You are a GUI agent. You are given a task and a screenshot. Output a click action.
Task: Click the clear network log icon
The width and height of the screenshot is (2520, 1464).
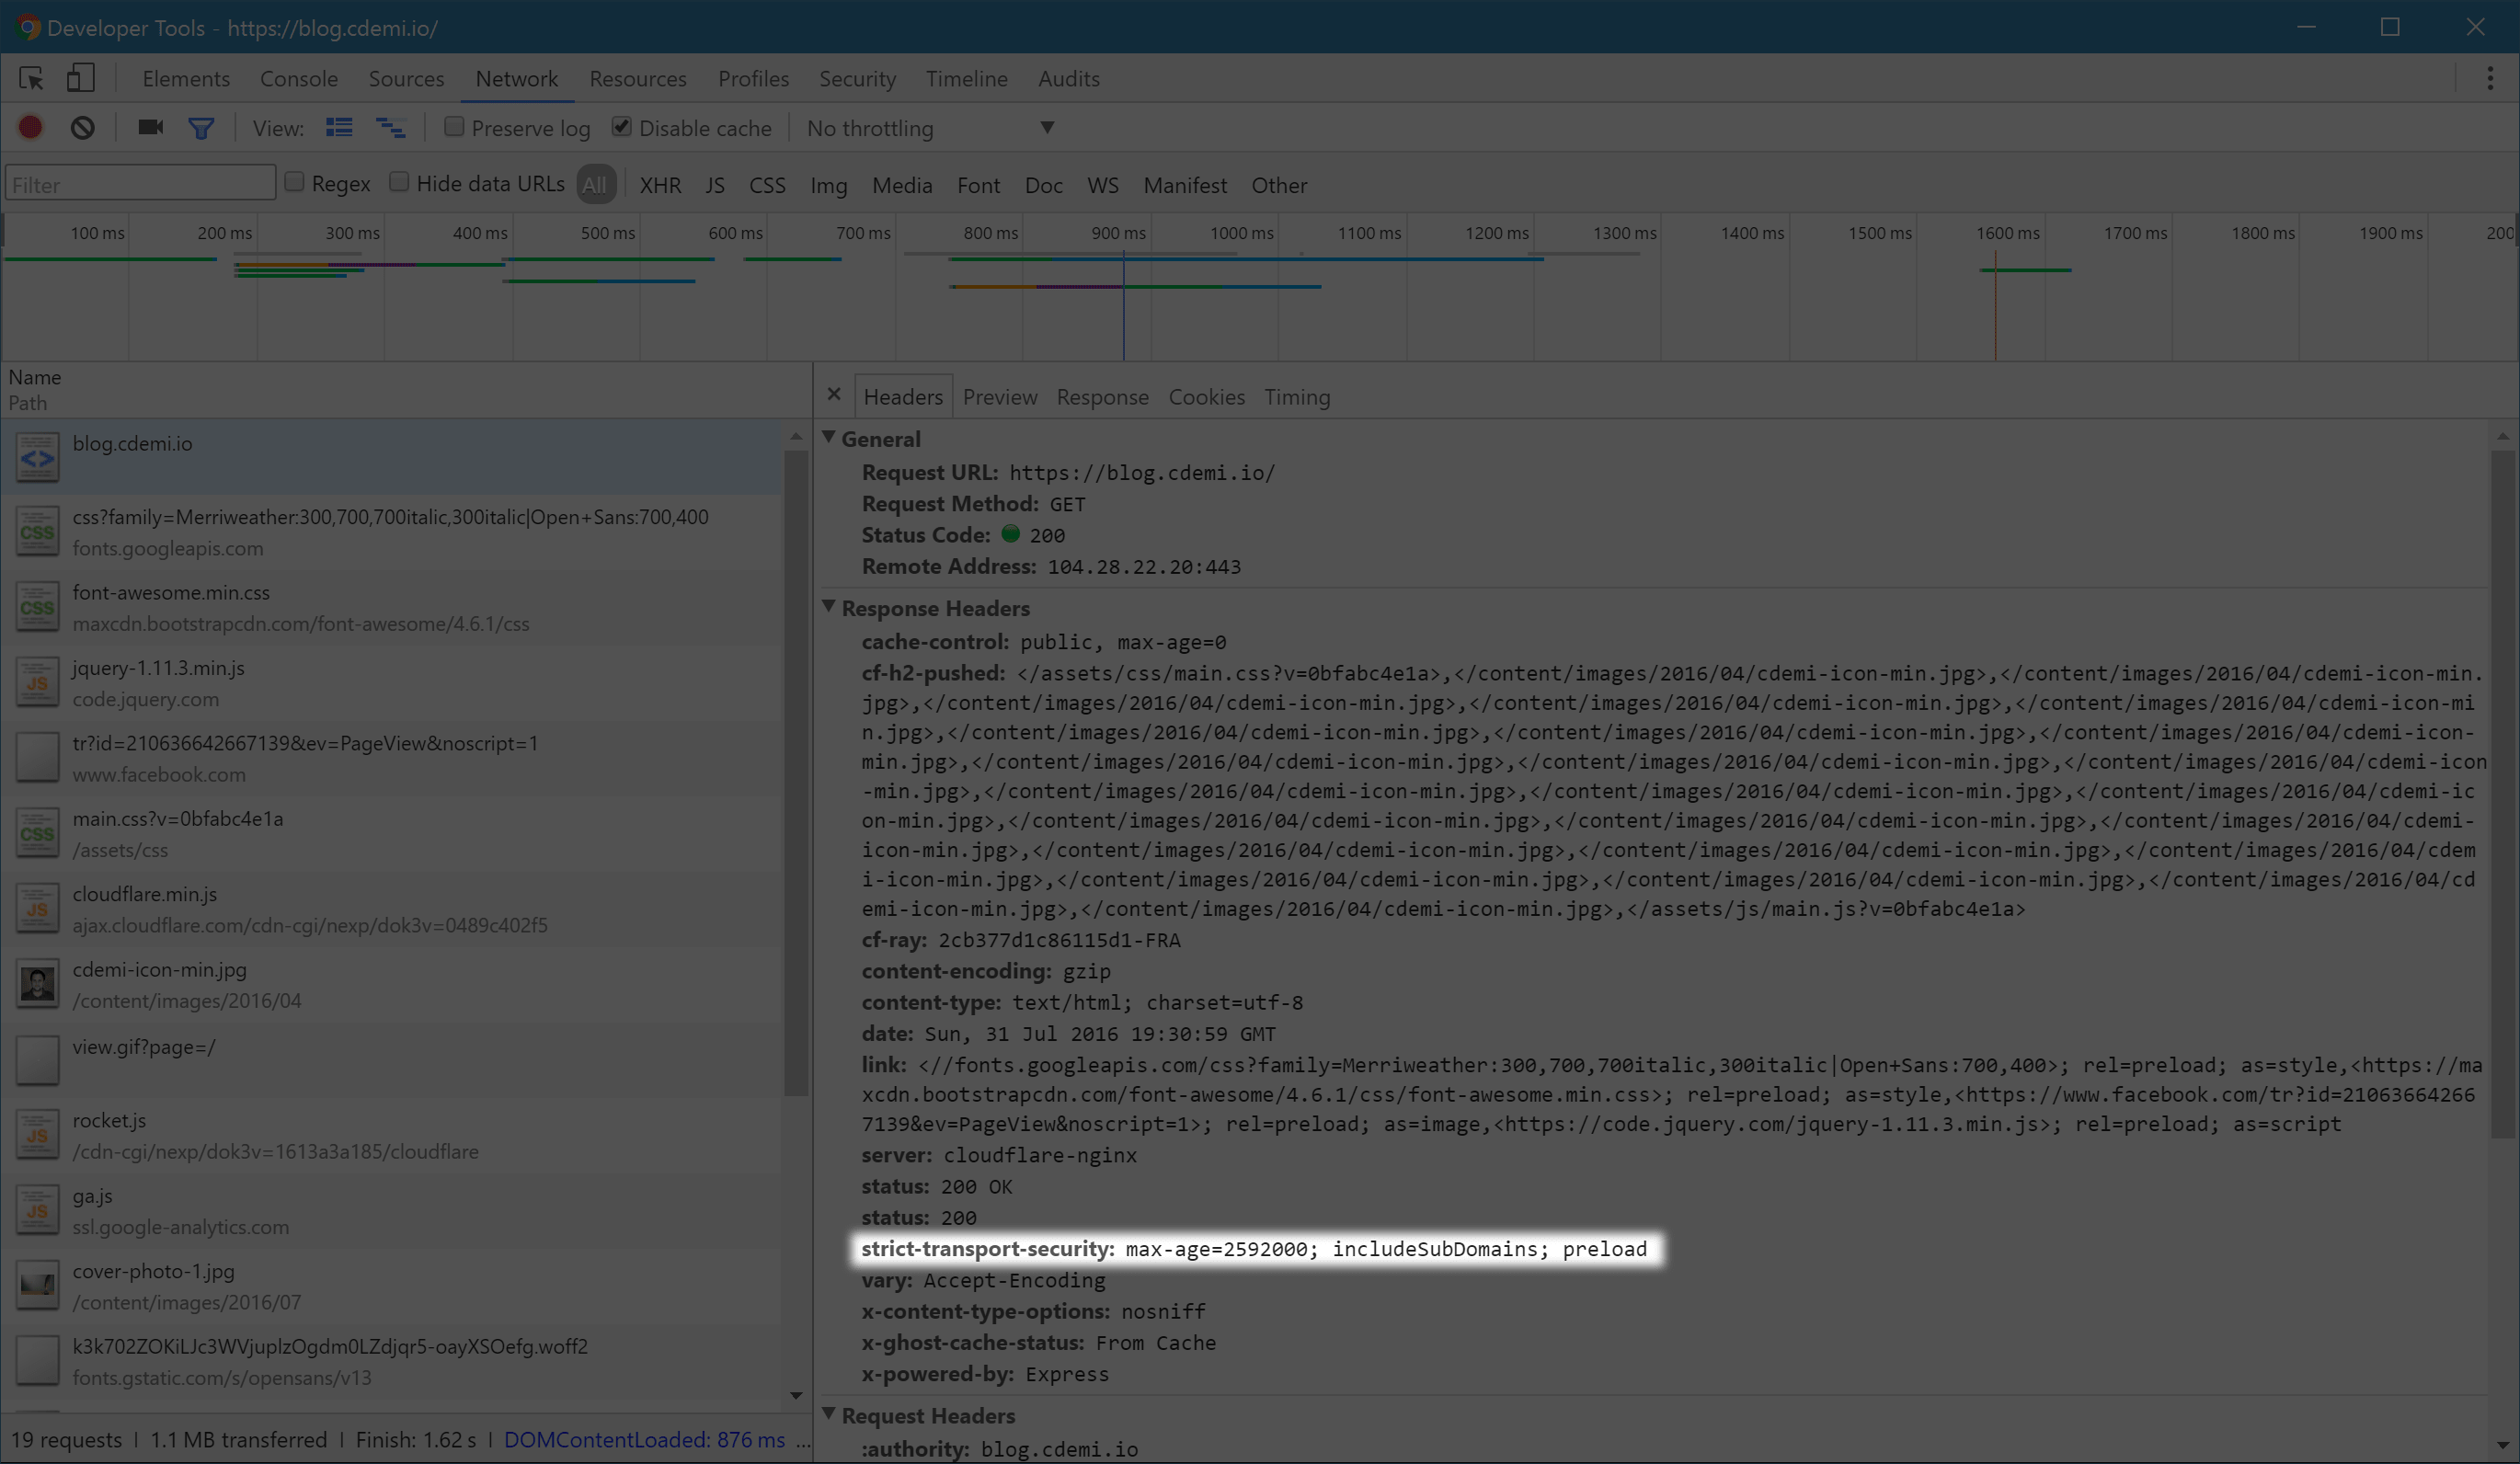[80, 127]
